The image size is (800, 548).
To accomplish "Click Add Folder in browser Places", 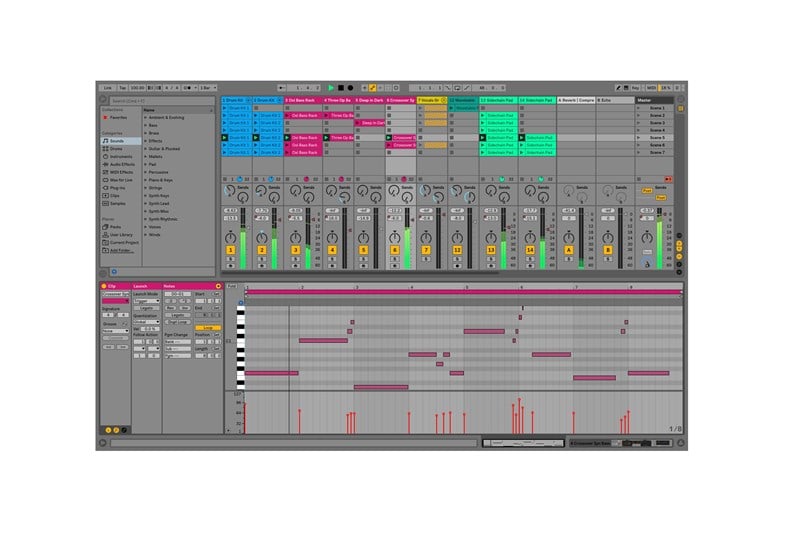I will tap(120, 251).
